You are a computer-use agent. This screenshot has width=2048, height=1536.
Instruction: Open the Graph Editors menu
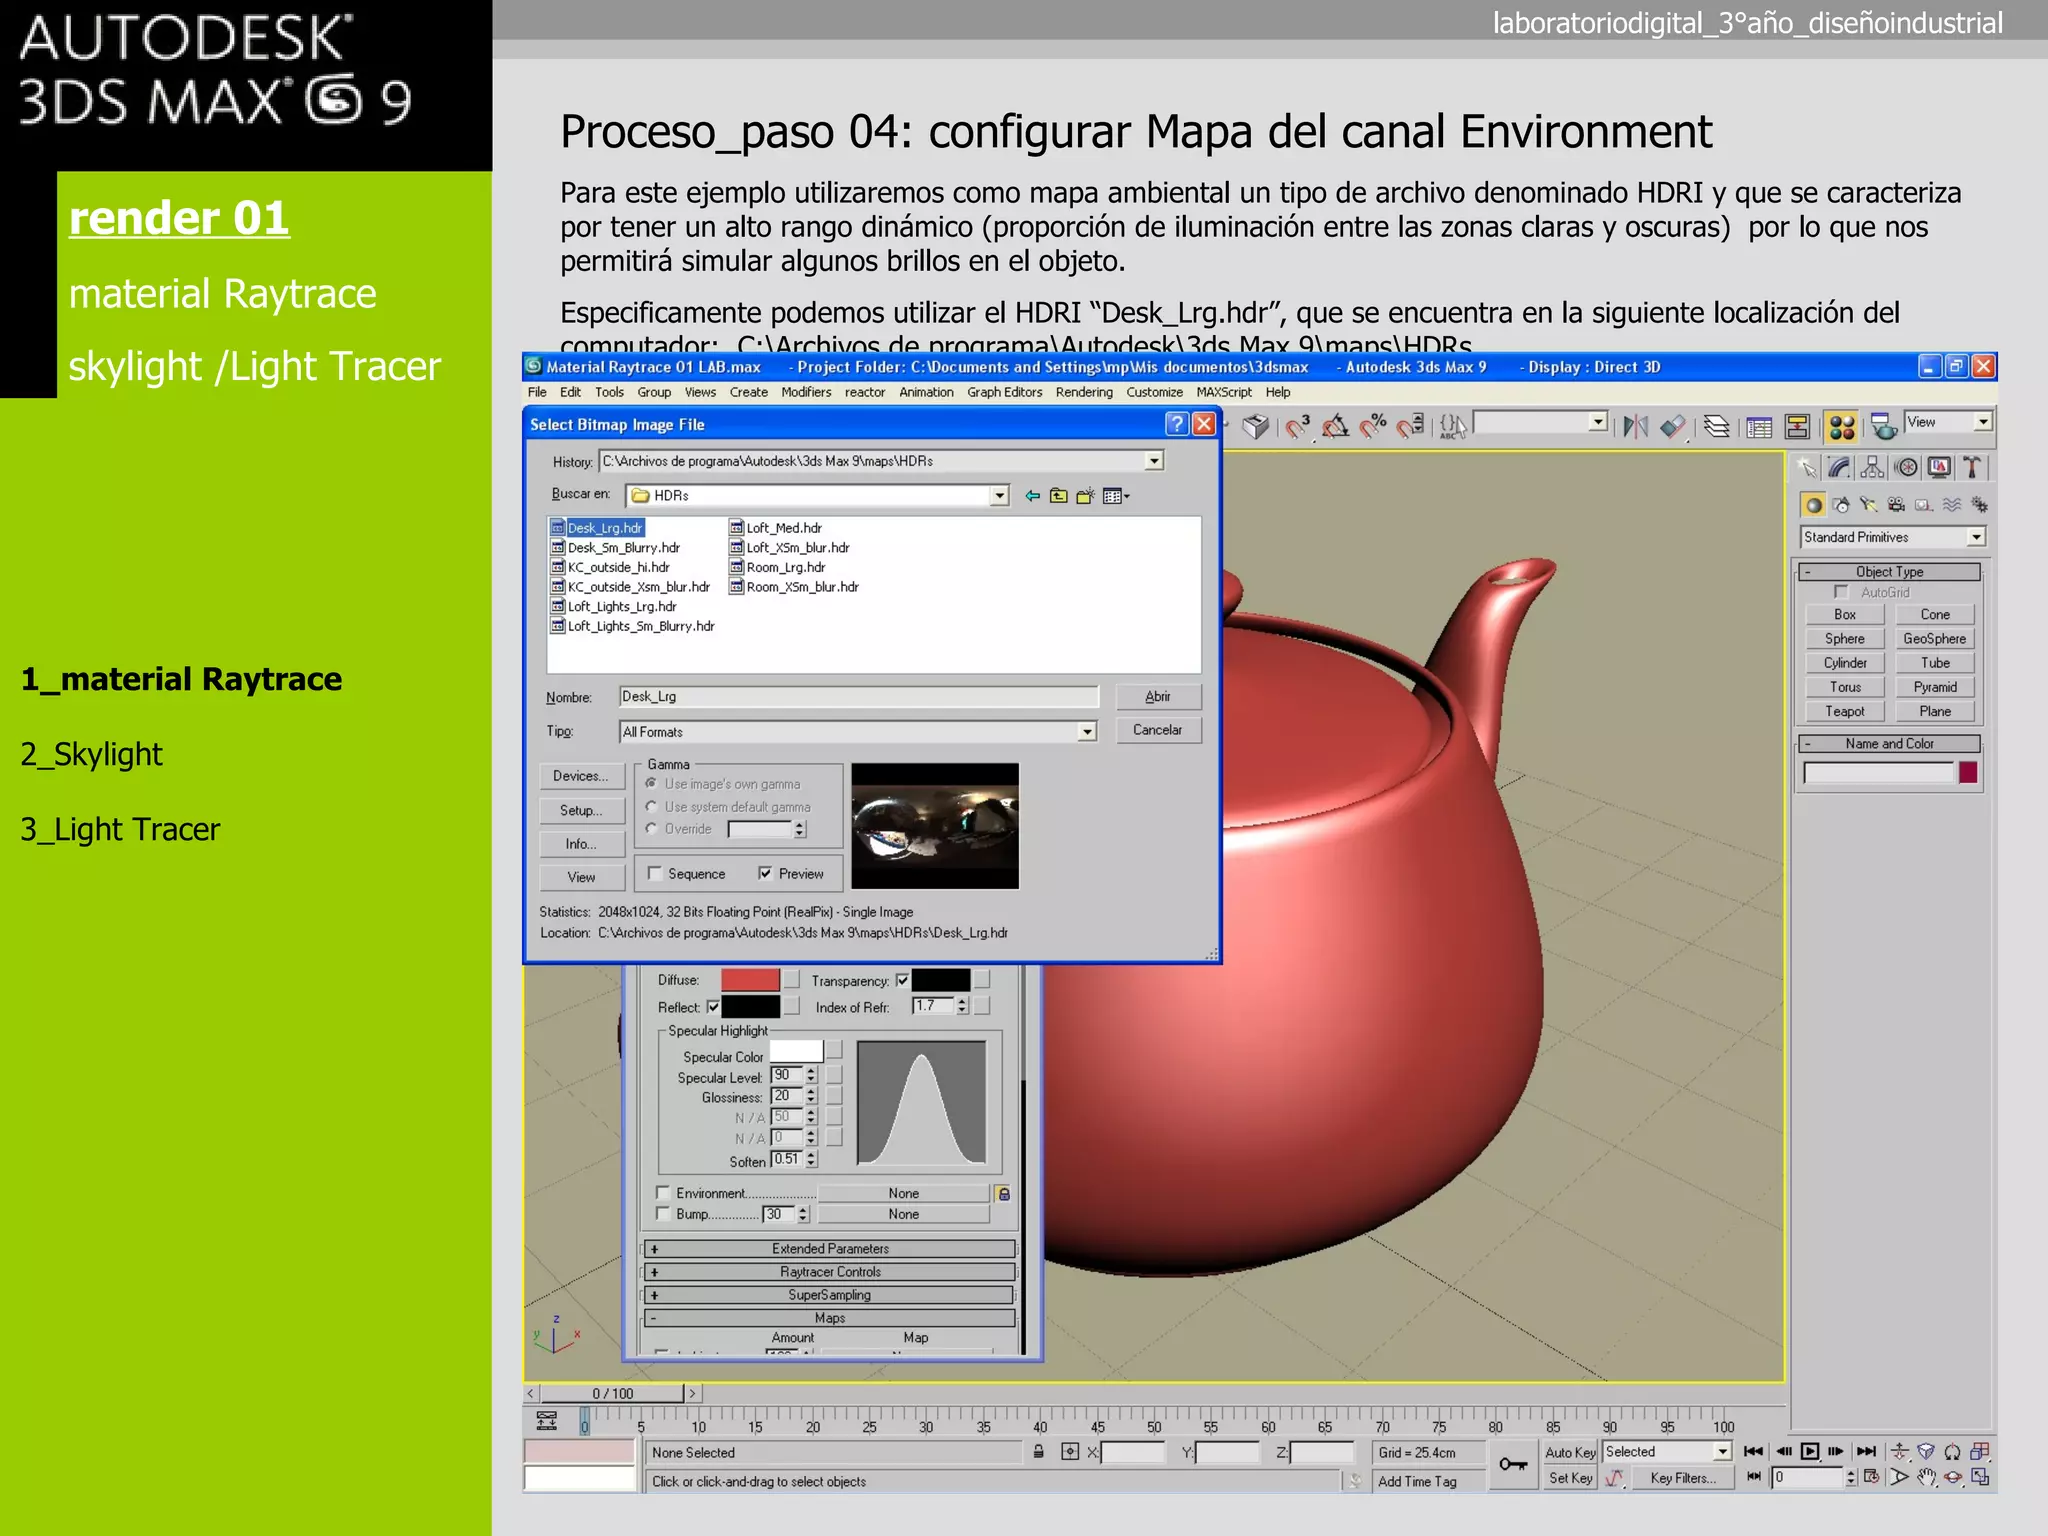tap(1004, 392)
